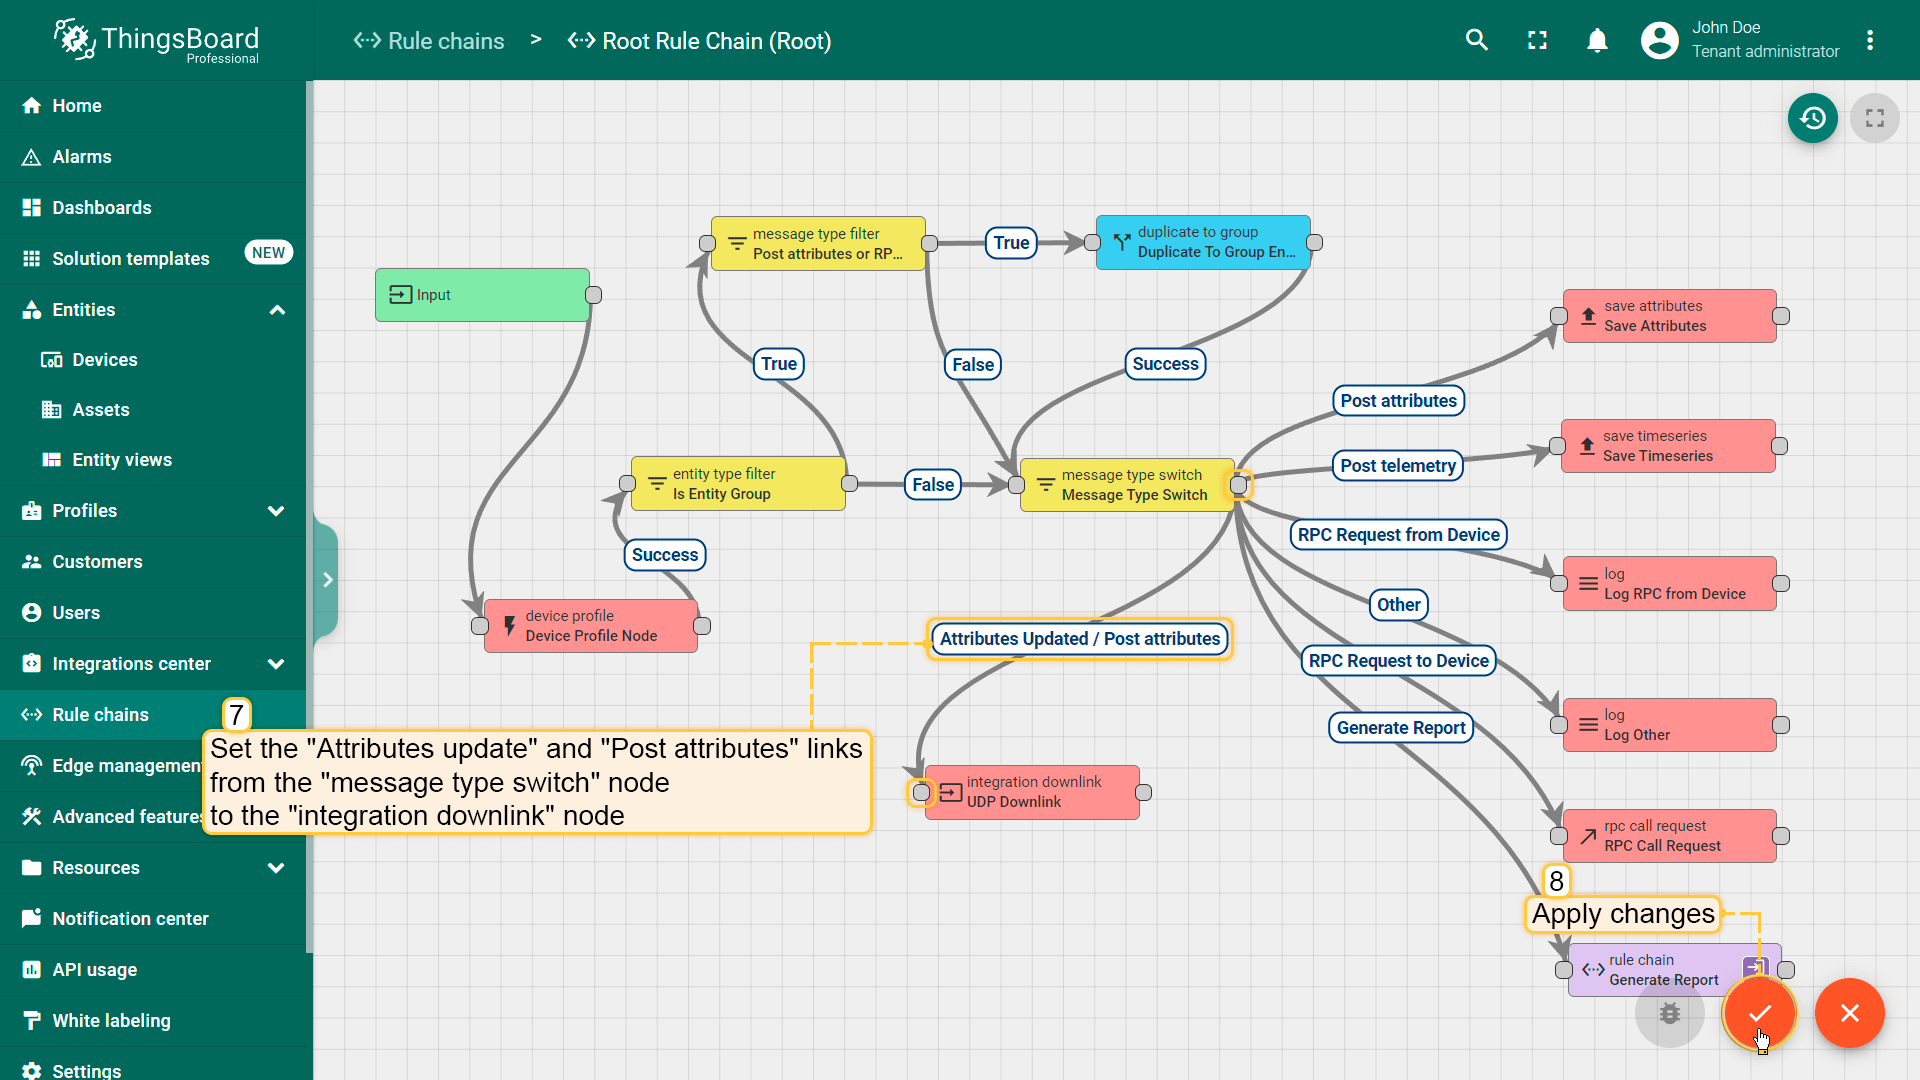Click the Attributes Updated / Post attributes link label

[1079, 639]
